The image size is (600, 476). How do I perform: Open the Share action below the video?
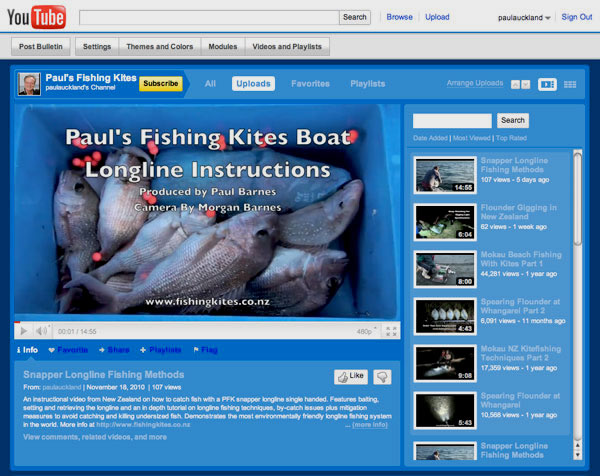coord(114,350)
